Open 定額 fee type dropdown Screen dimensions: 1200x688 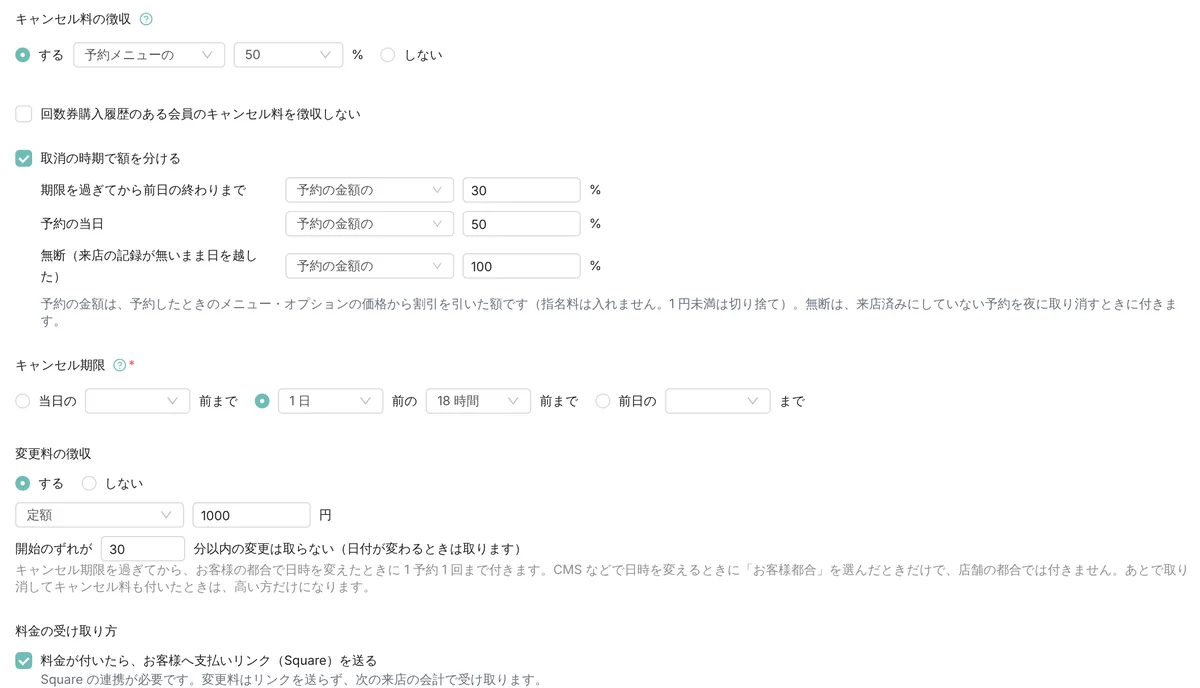[x=99, y=515]
